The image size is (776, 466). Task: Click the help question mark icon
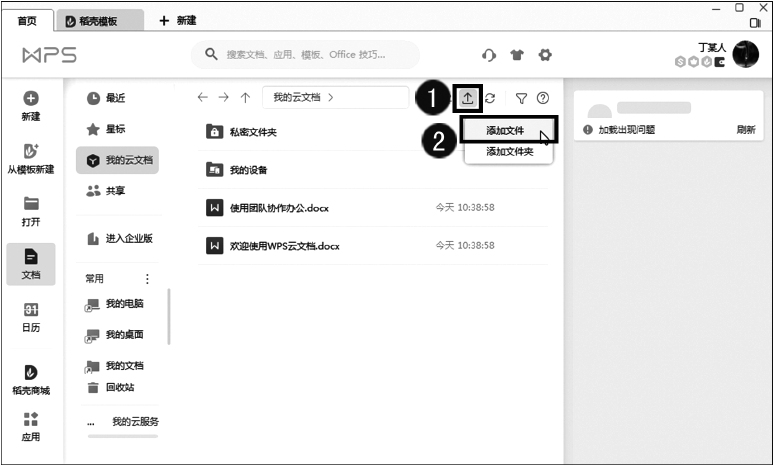tap(543, 98)
